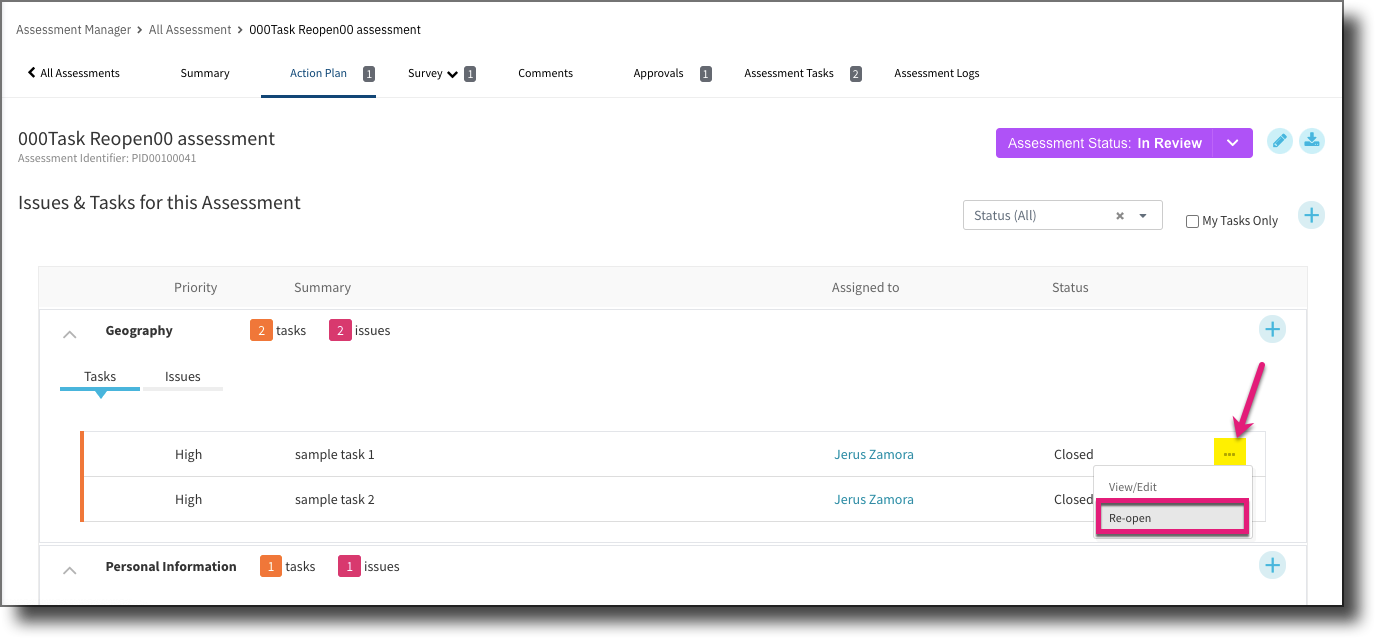Click the pencil edit assessment icon

(1279, 141)
